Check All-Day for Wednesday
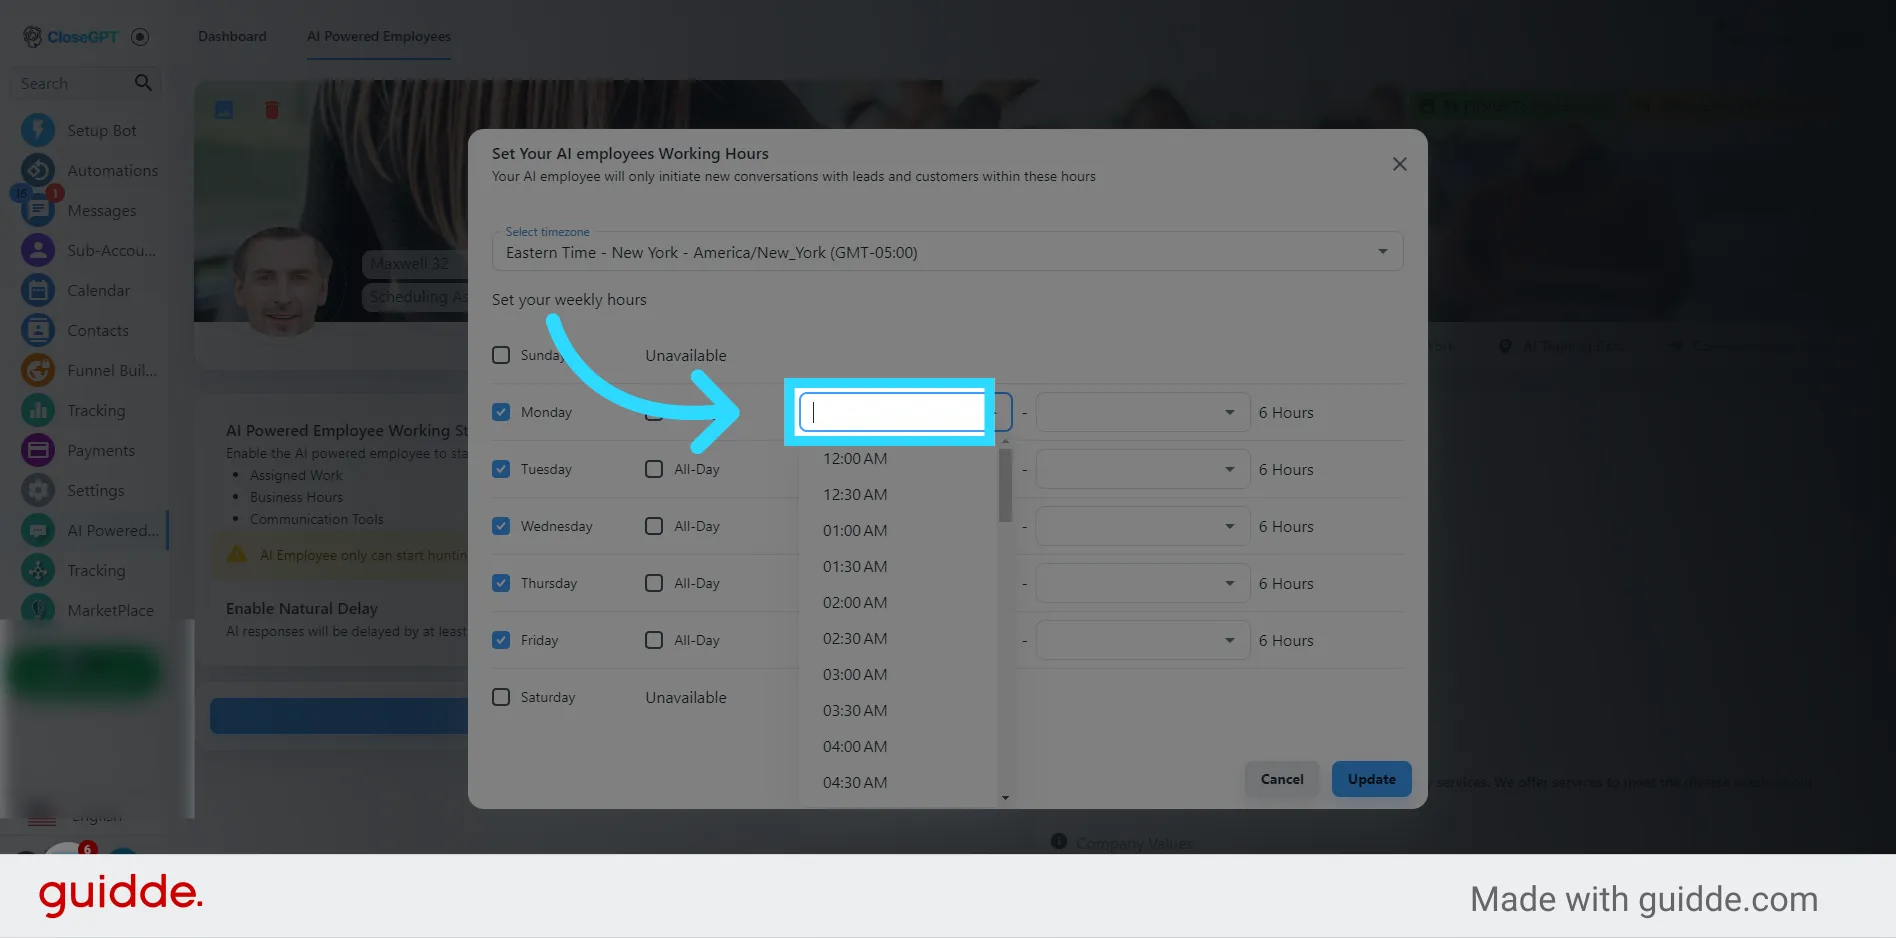This screenshot has width=1896, height=938. pos(654,526)
